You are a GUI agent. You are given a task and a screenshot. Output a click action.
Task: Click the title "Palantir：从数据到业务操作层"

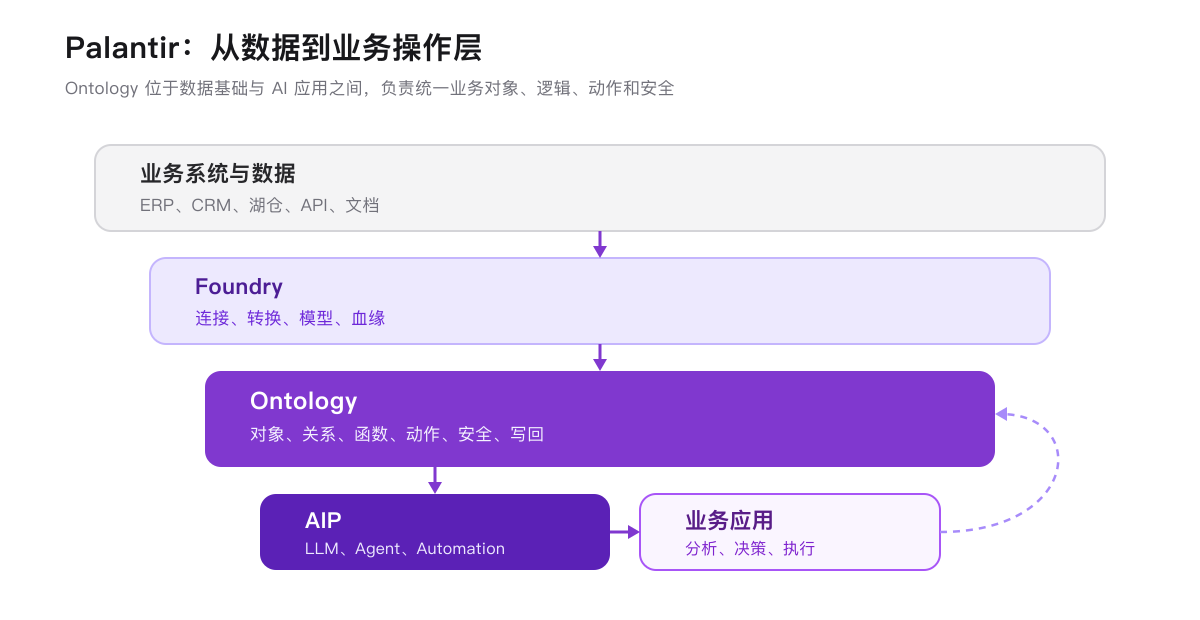point(273,47)
